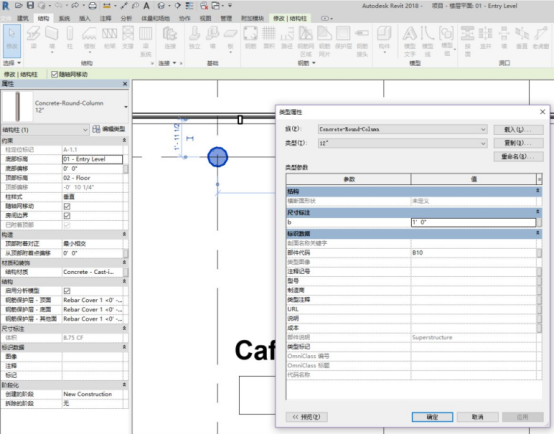The width and height of the screenshot is (554, 434).
Task: Collapse the Identity Data group in Type Properties
Action: pos(538,233)
